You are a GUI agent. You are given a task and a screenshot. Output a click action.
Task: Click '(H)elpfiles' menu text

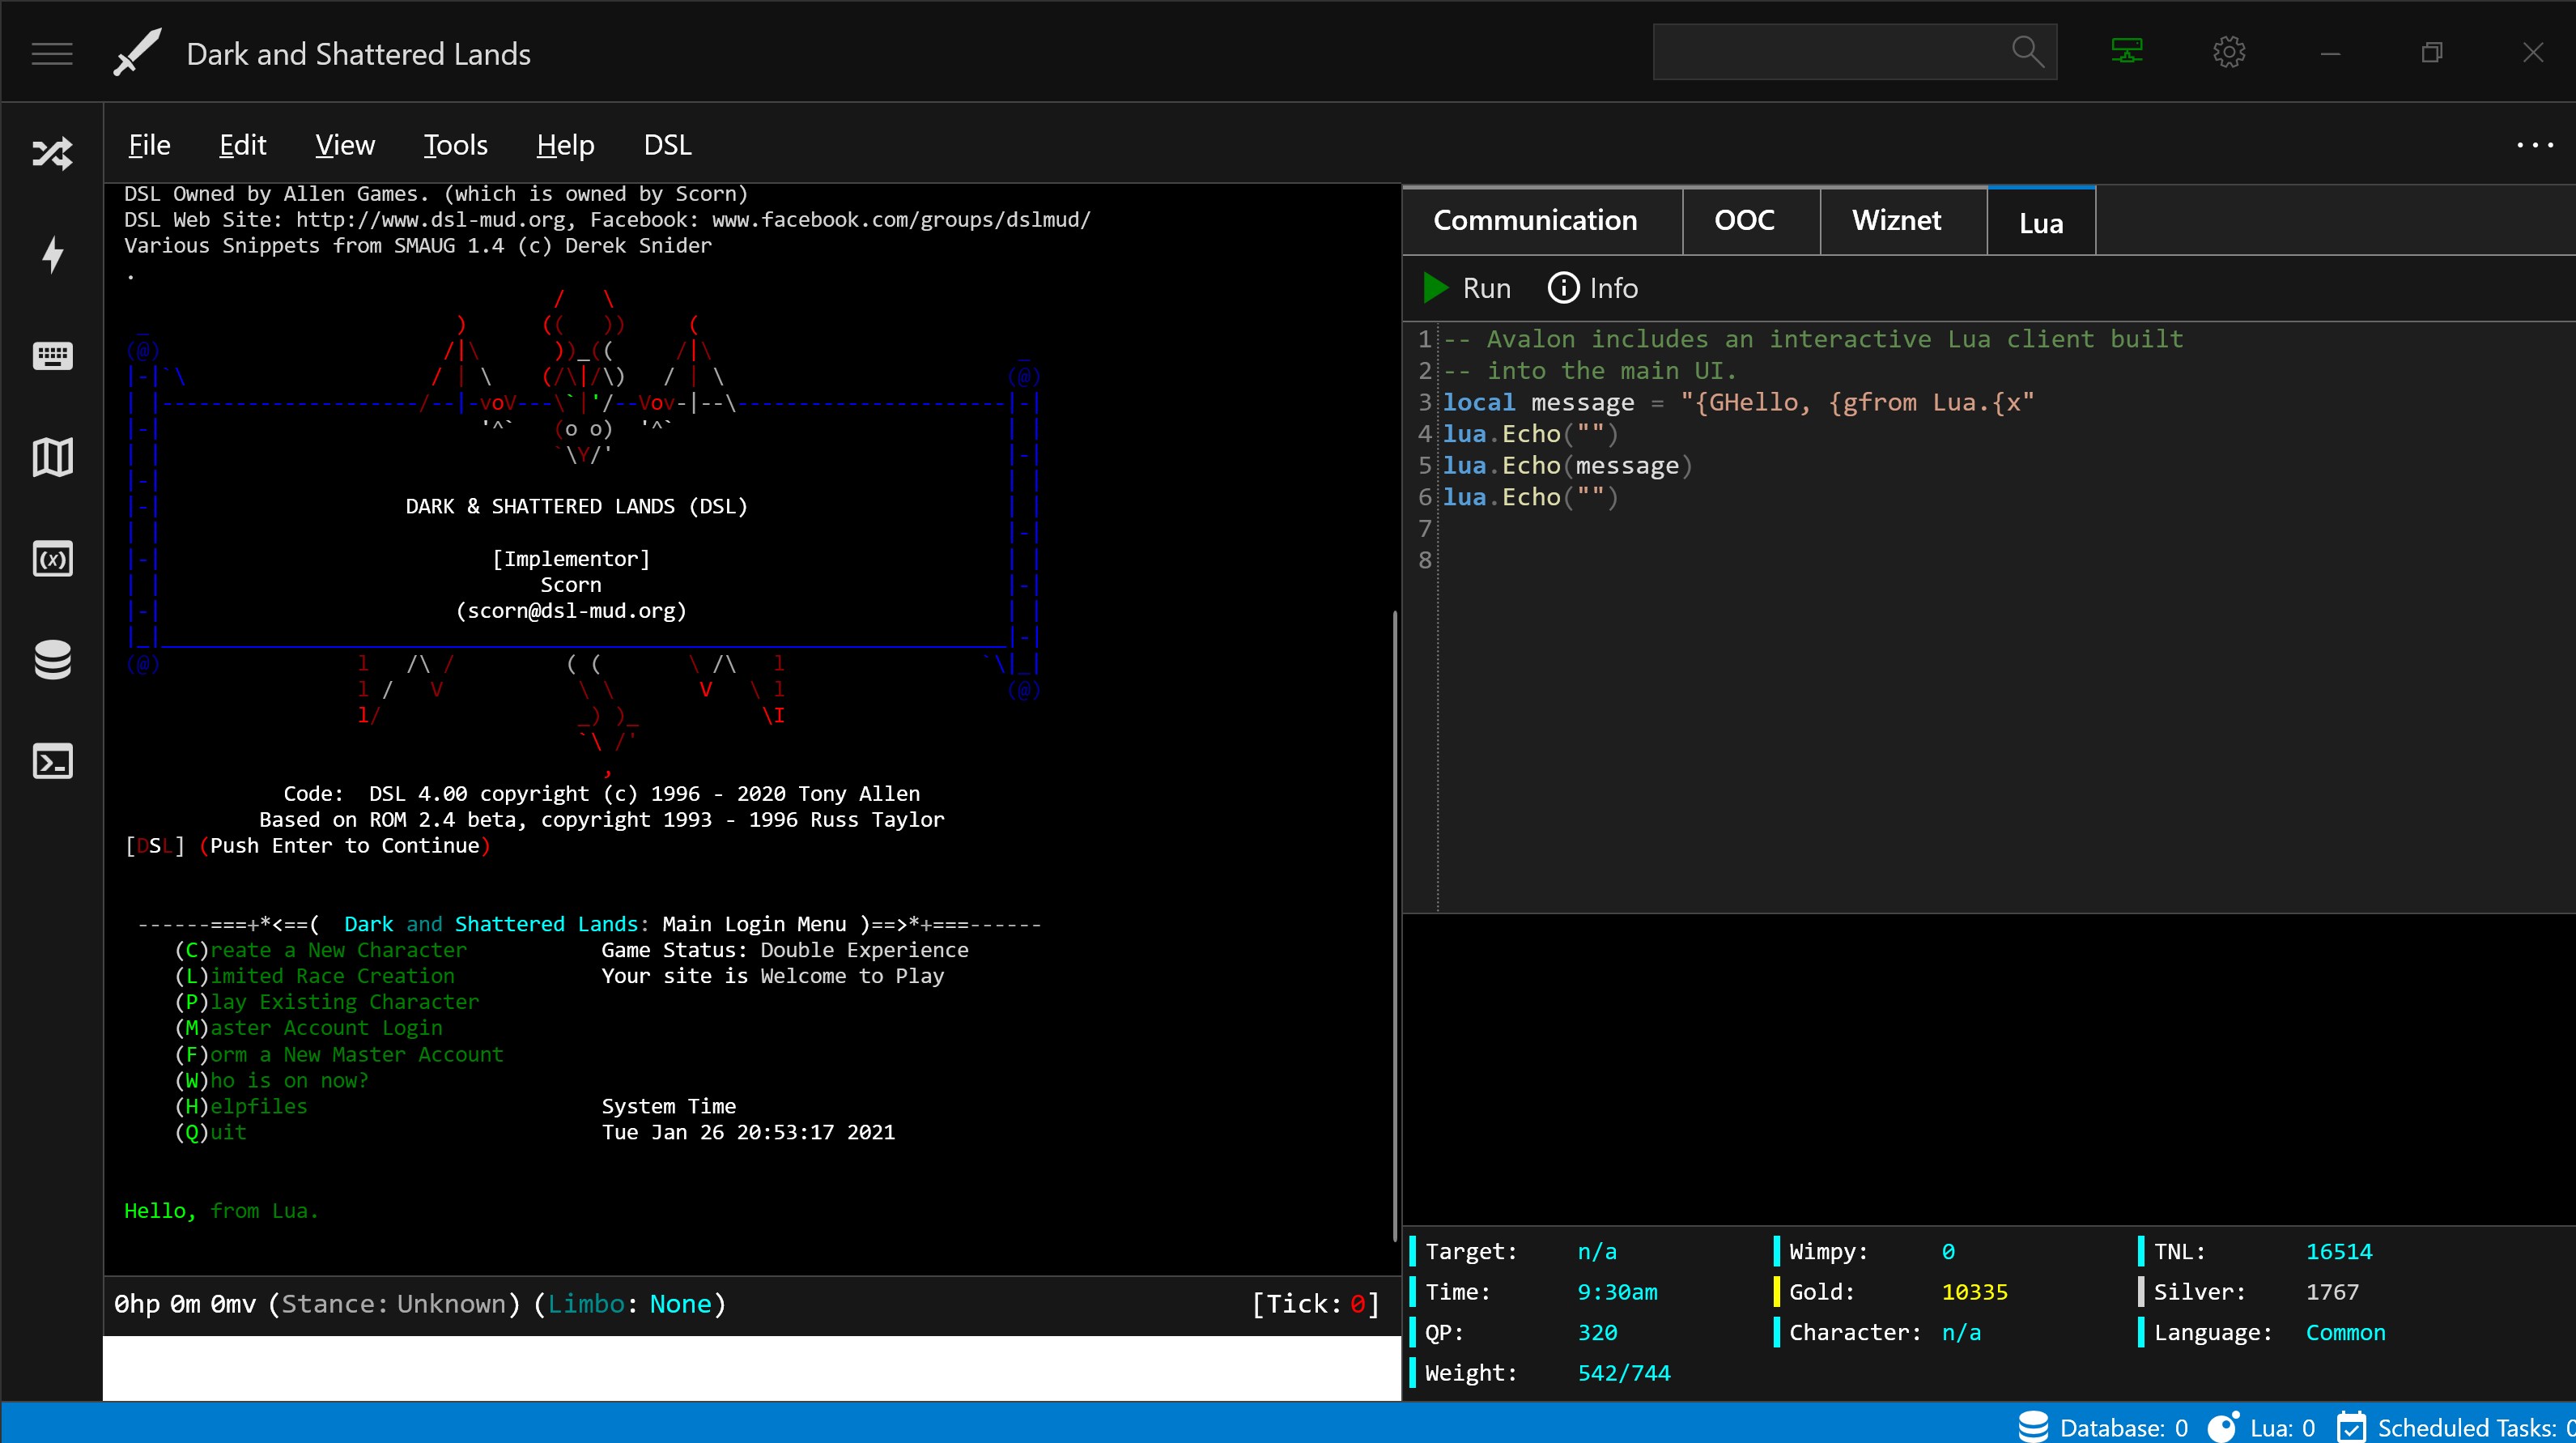point(240,1106)
